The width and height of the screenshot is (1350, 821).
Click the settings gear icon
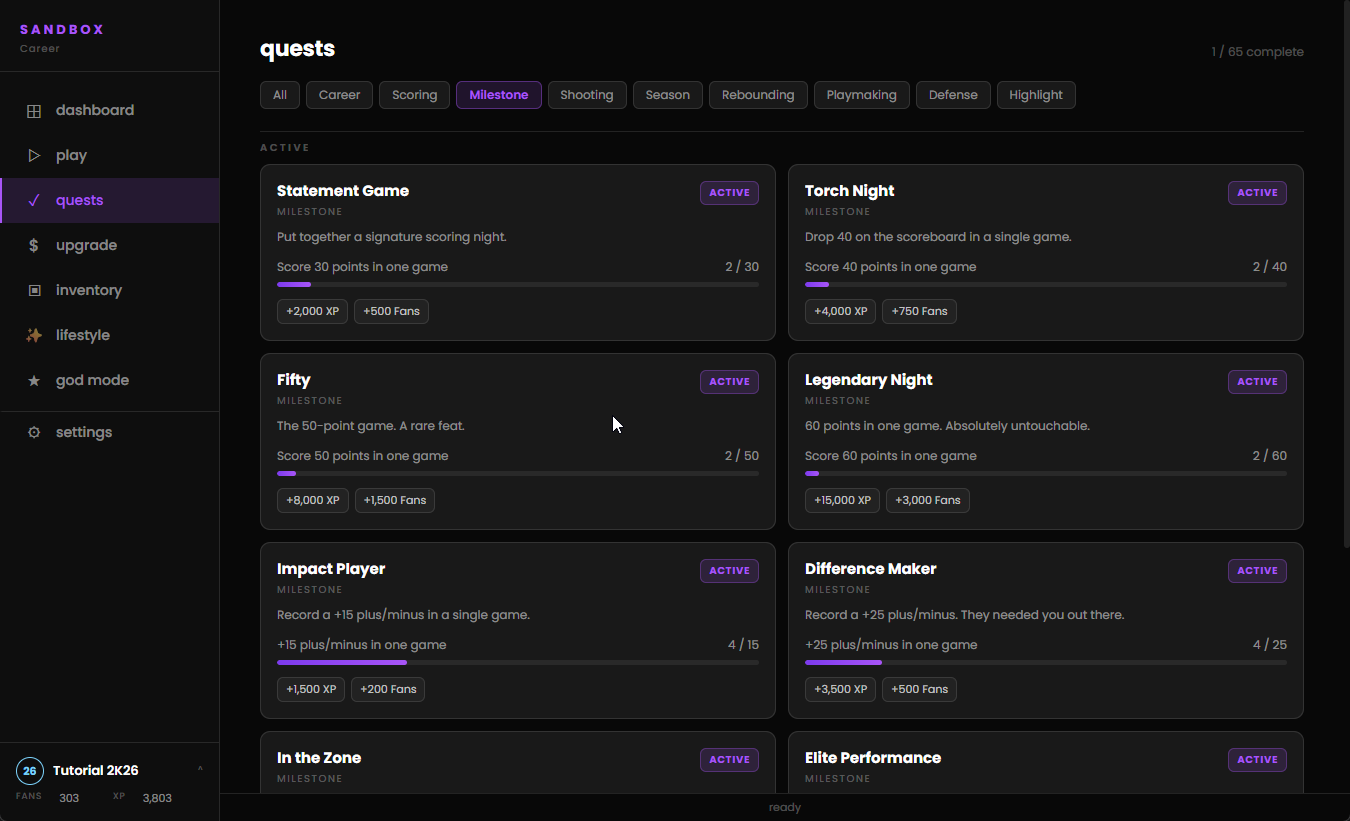(x=34, y=433)
